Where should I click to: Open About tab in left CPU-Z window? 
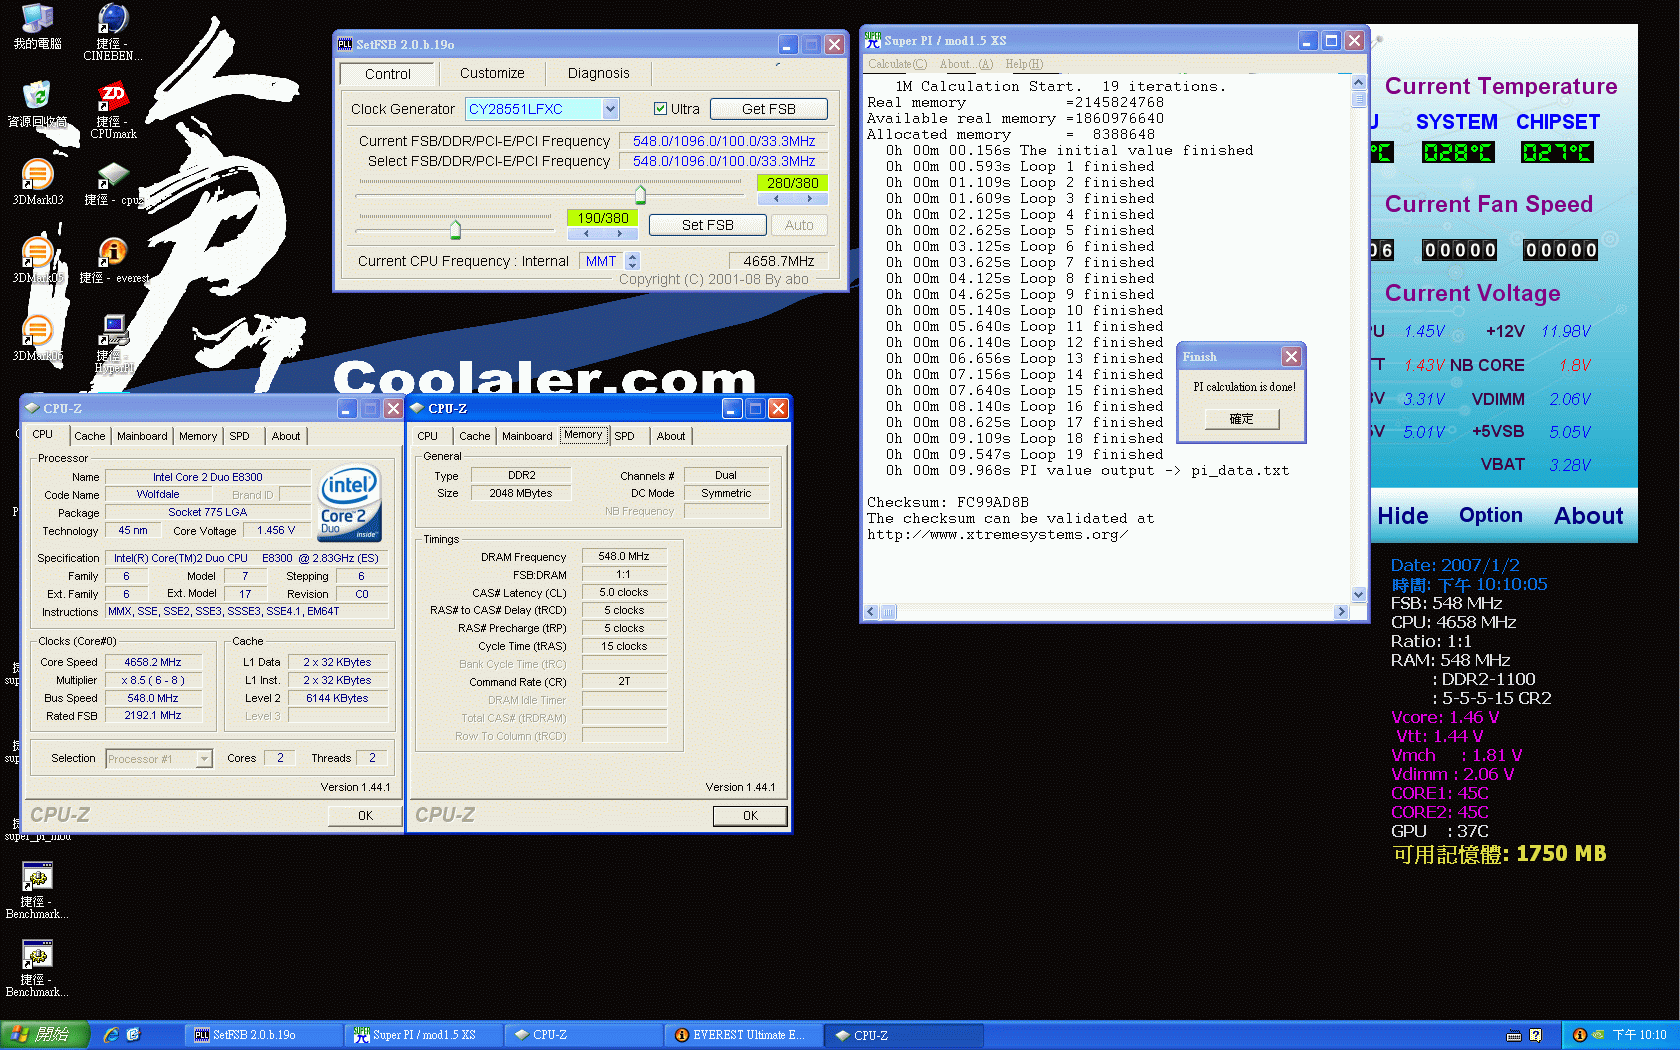(286, 436)
